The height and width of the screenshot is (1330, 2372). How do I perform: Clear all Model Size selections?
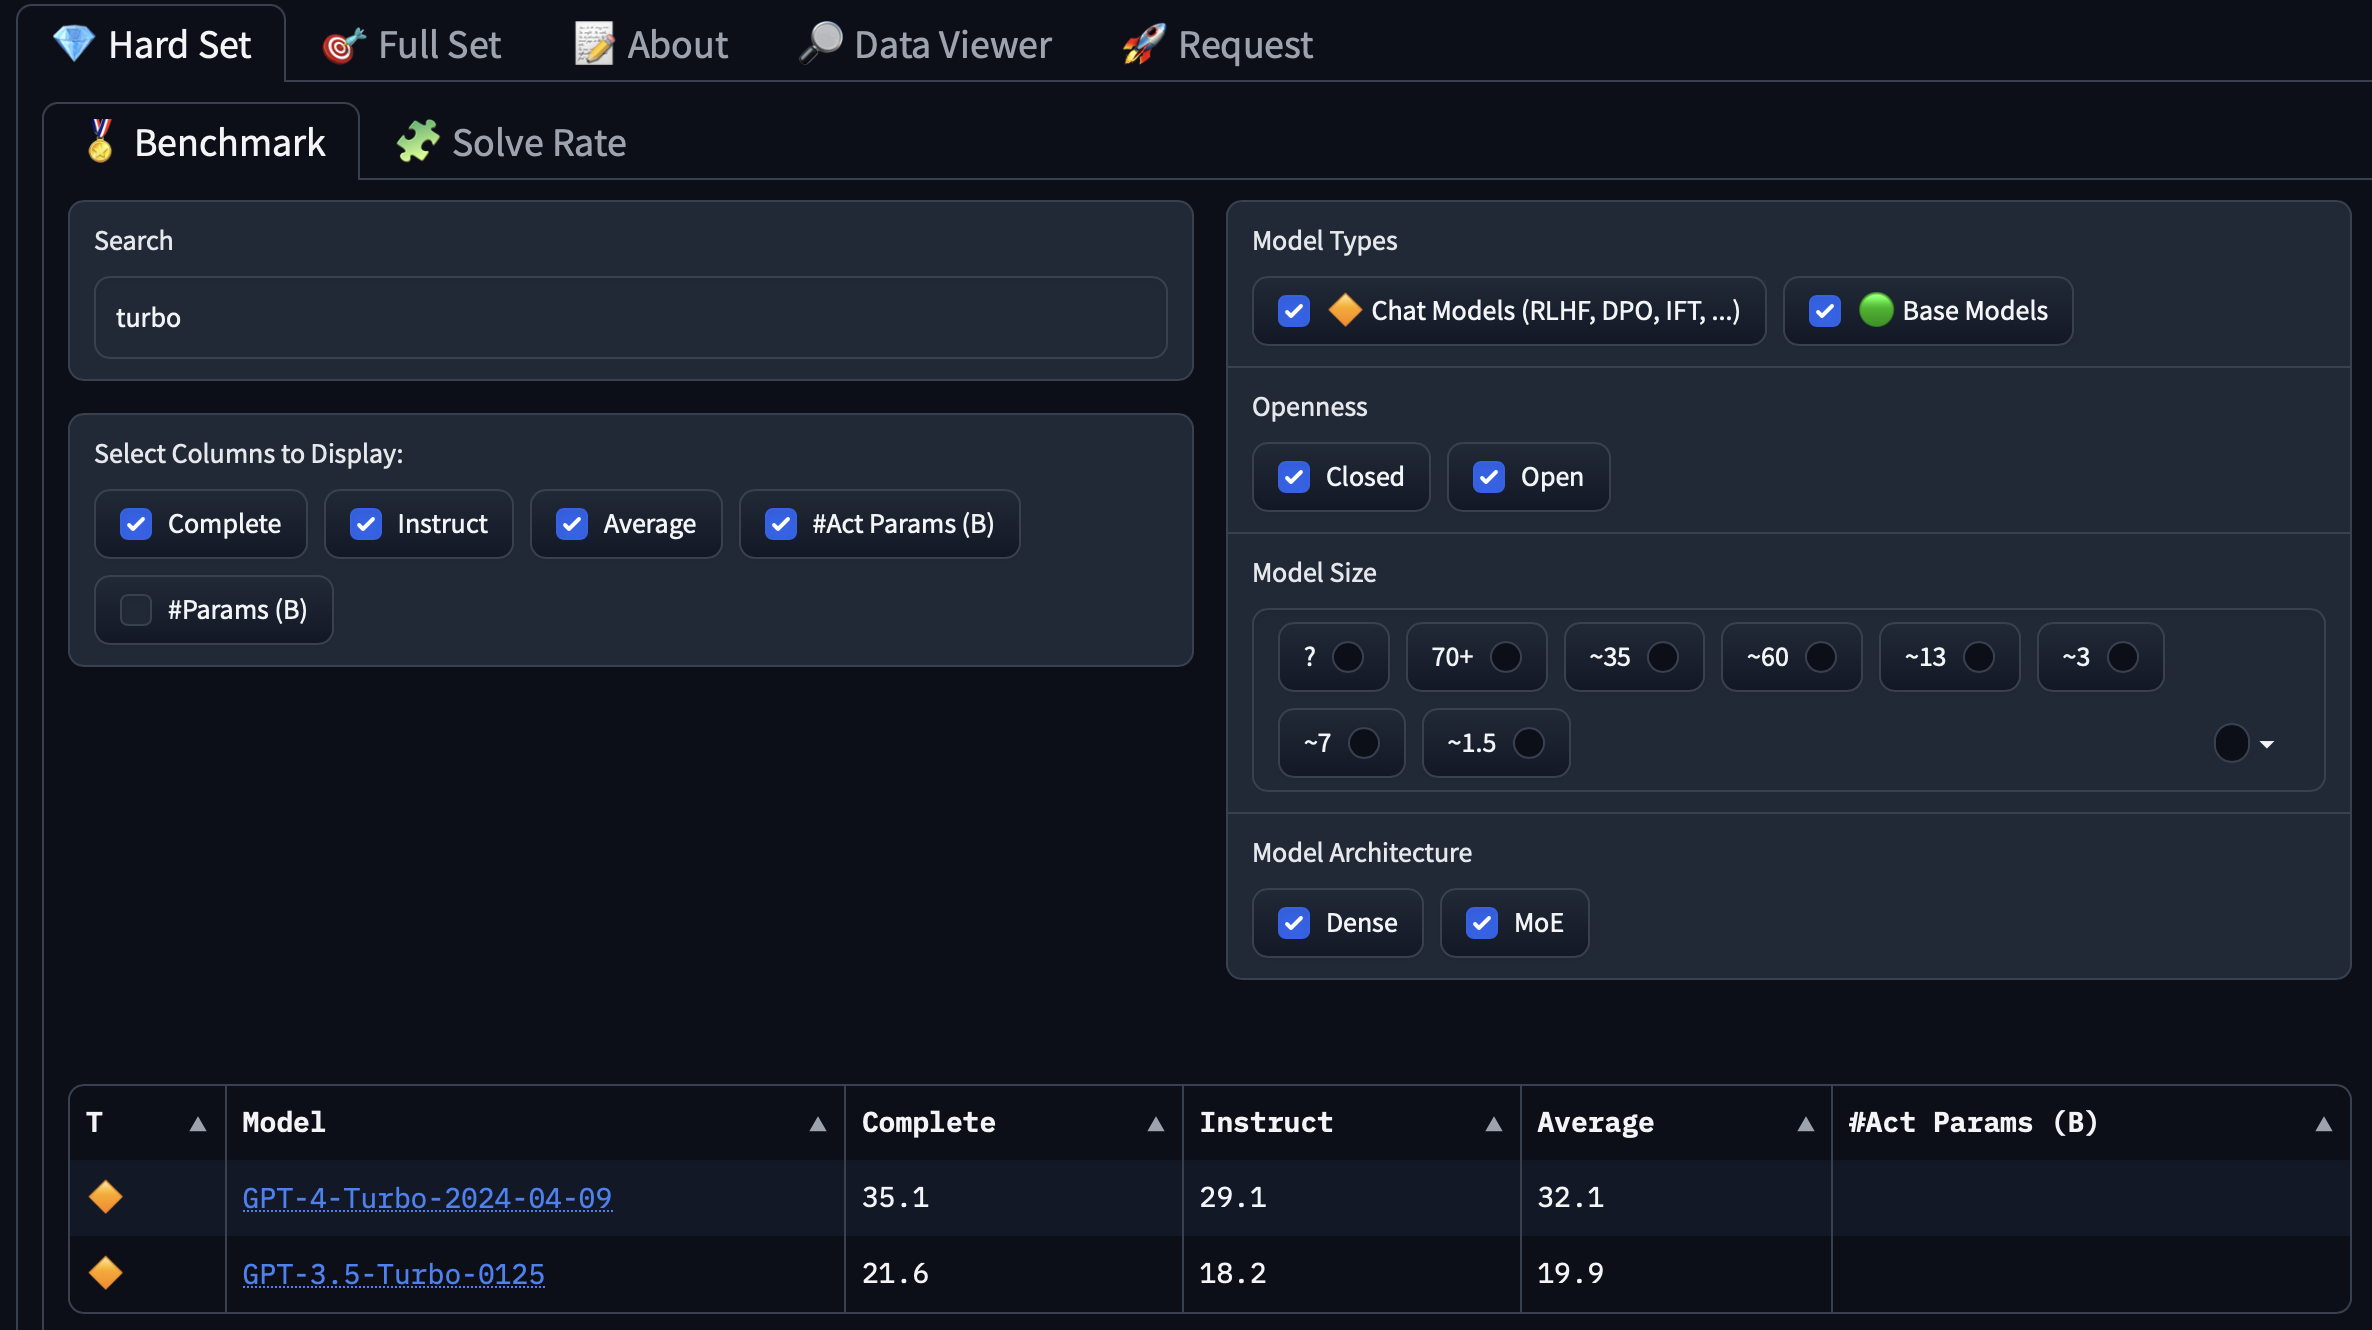coord(2231,743)
